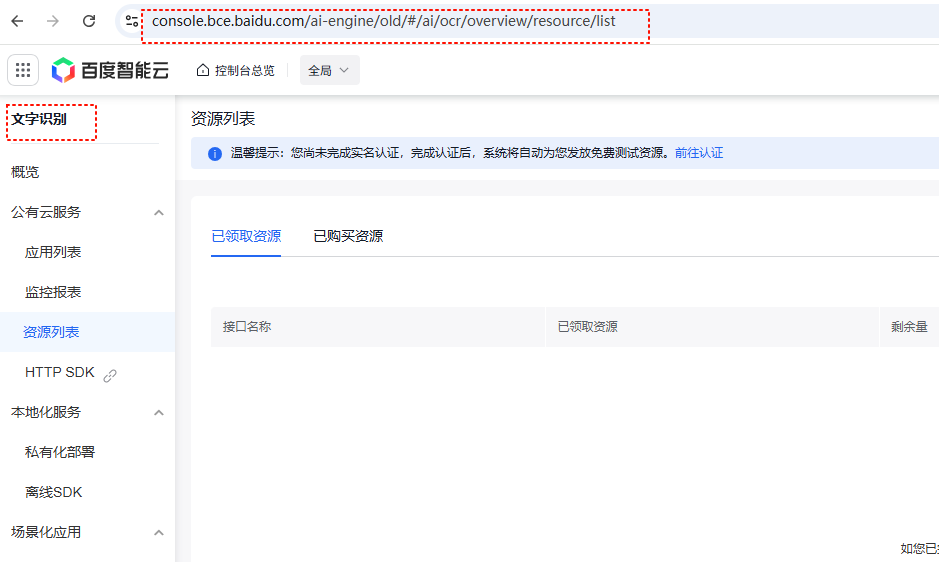939x562 pixels.
Task: Select the 已领取资源 tab
Action: 246,236
